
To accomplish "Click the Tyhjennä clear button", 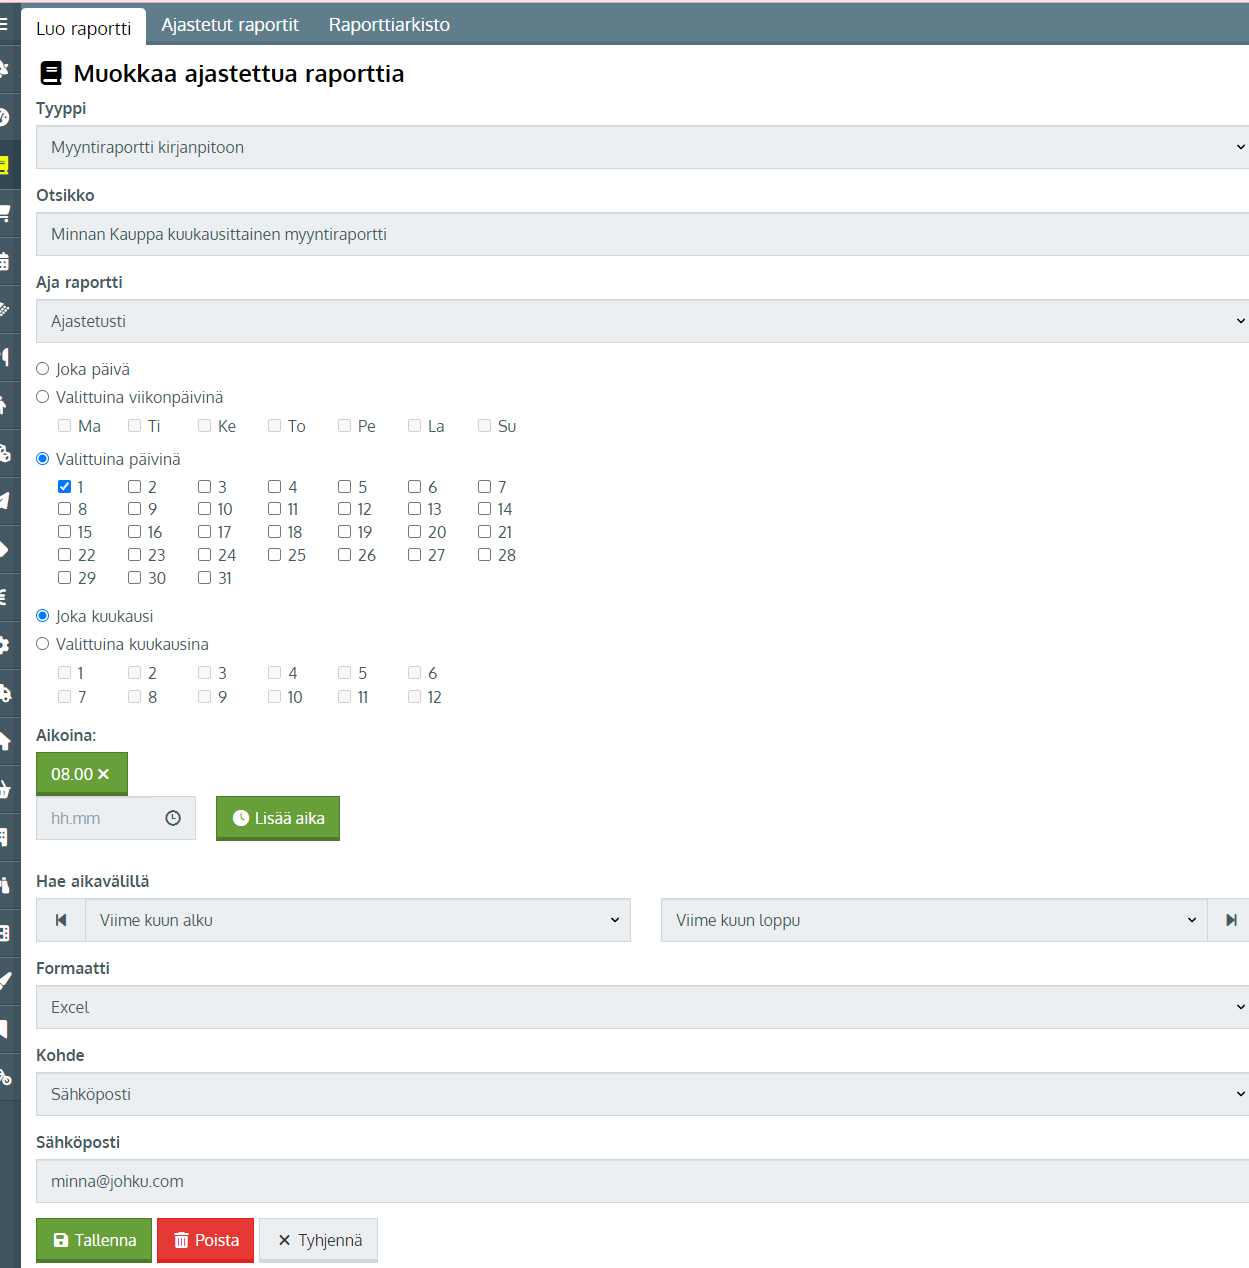I will 319,1240.
